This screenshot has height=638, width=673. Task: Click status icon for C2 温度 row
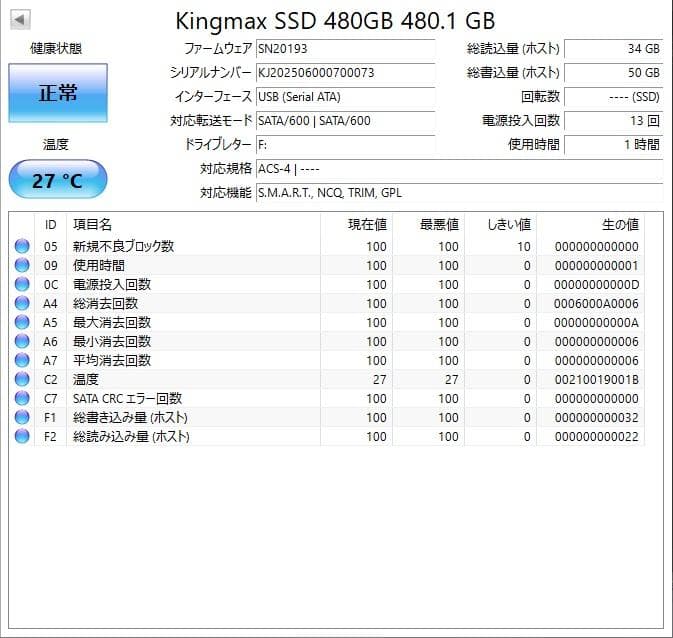[22, 380]
